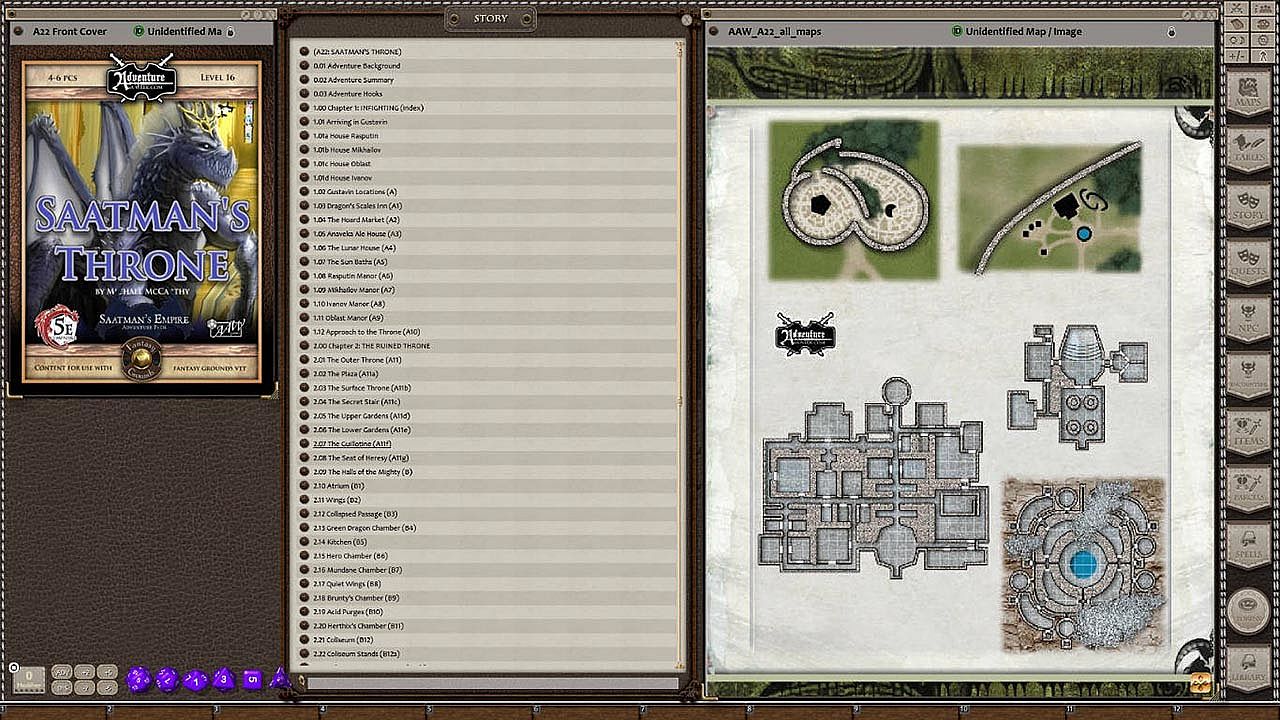Open story entry "2.21 Coliseum (B12)"
Screen dimensions: 1280x720
click(342, 640)
